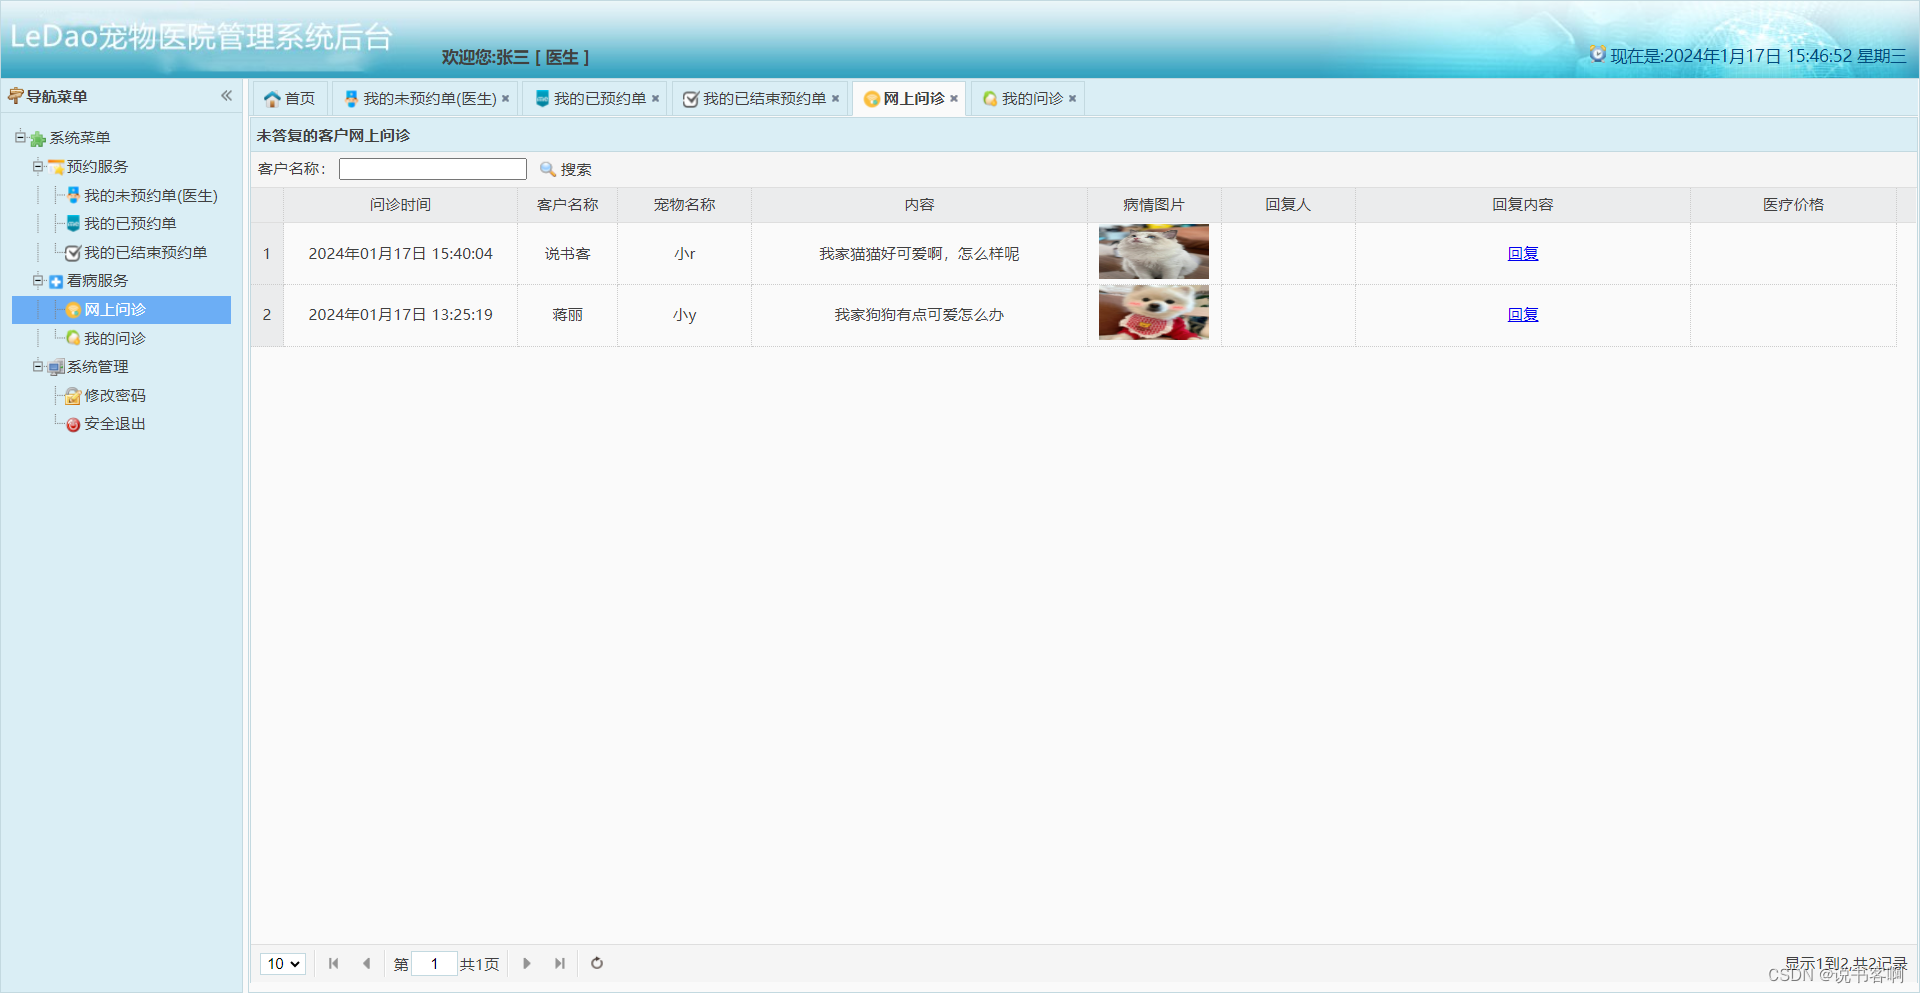Open 我的已预约单 in sidebar tree

[130, 224]
